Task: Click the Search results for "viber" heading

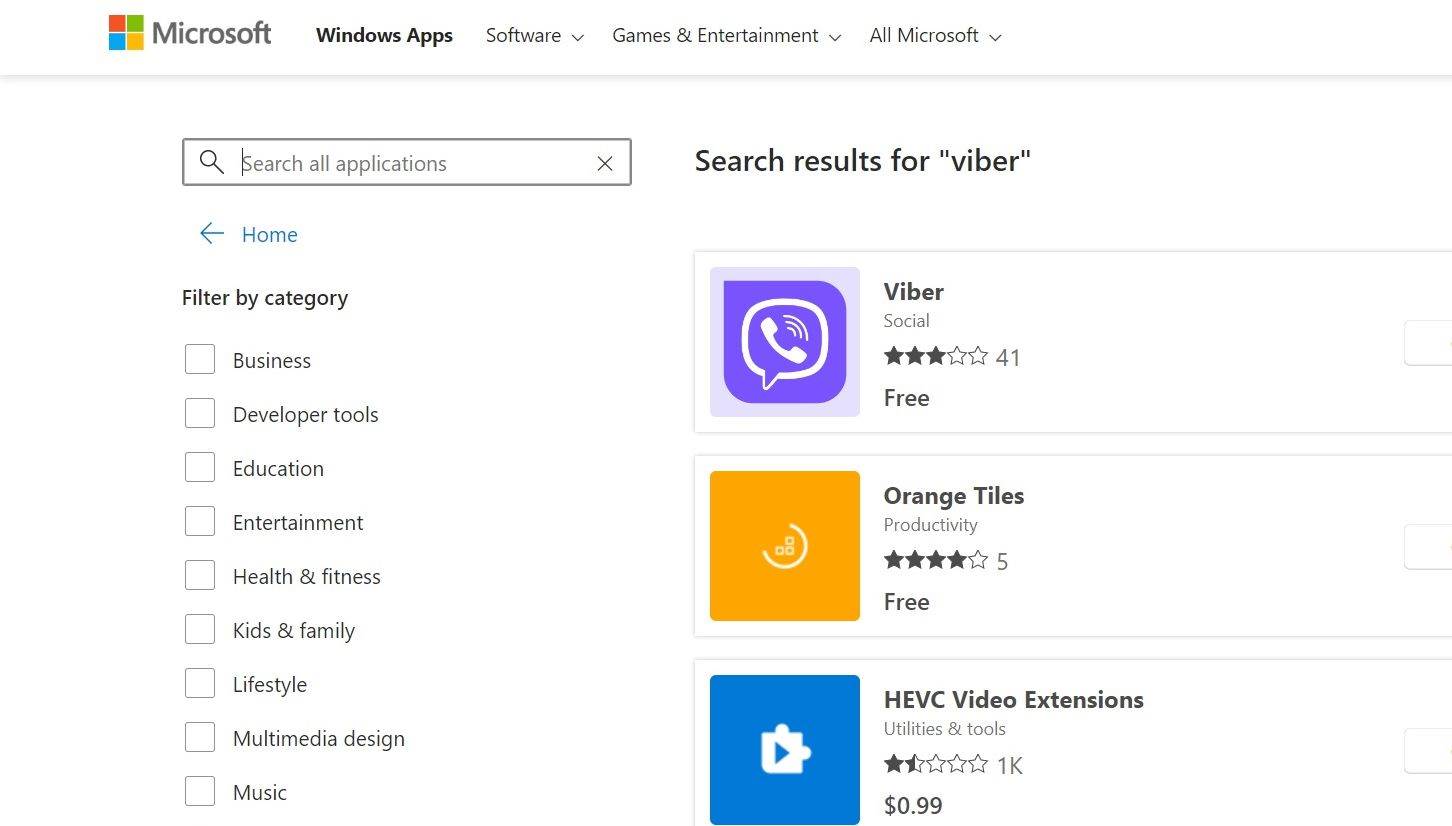Action: [863, 160]
